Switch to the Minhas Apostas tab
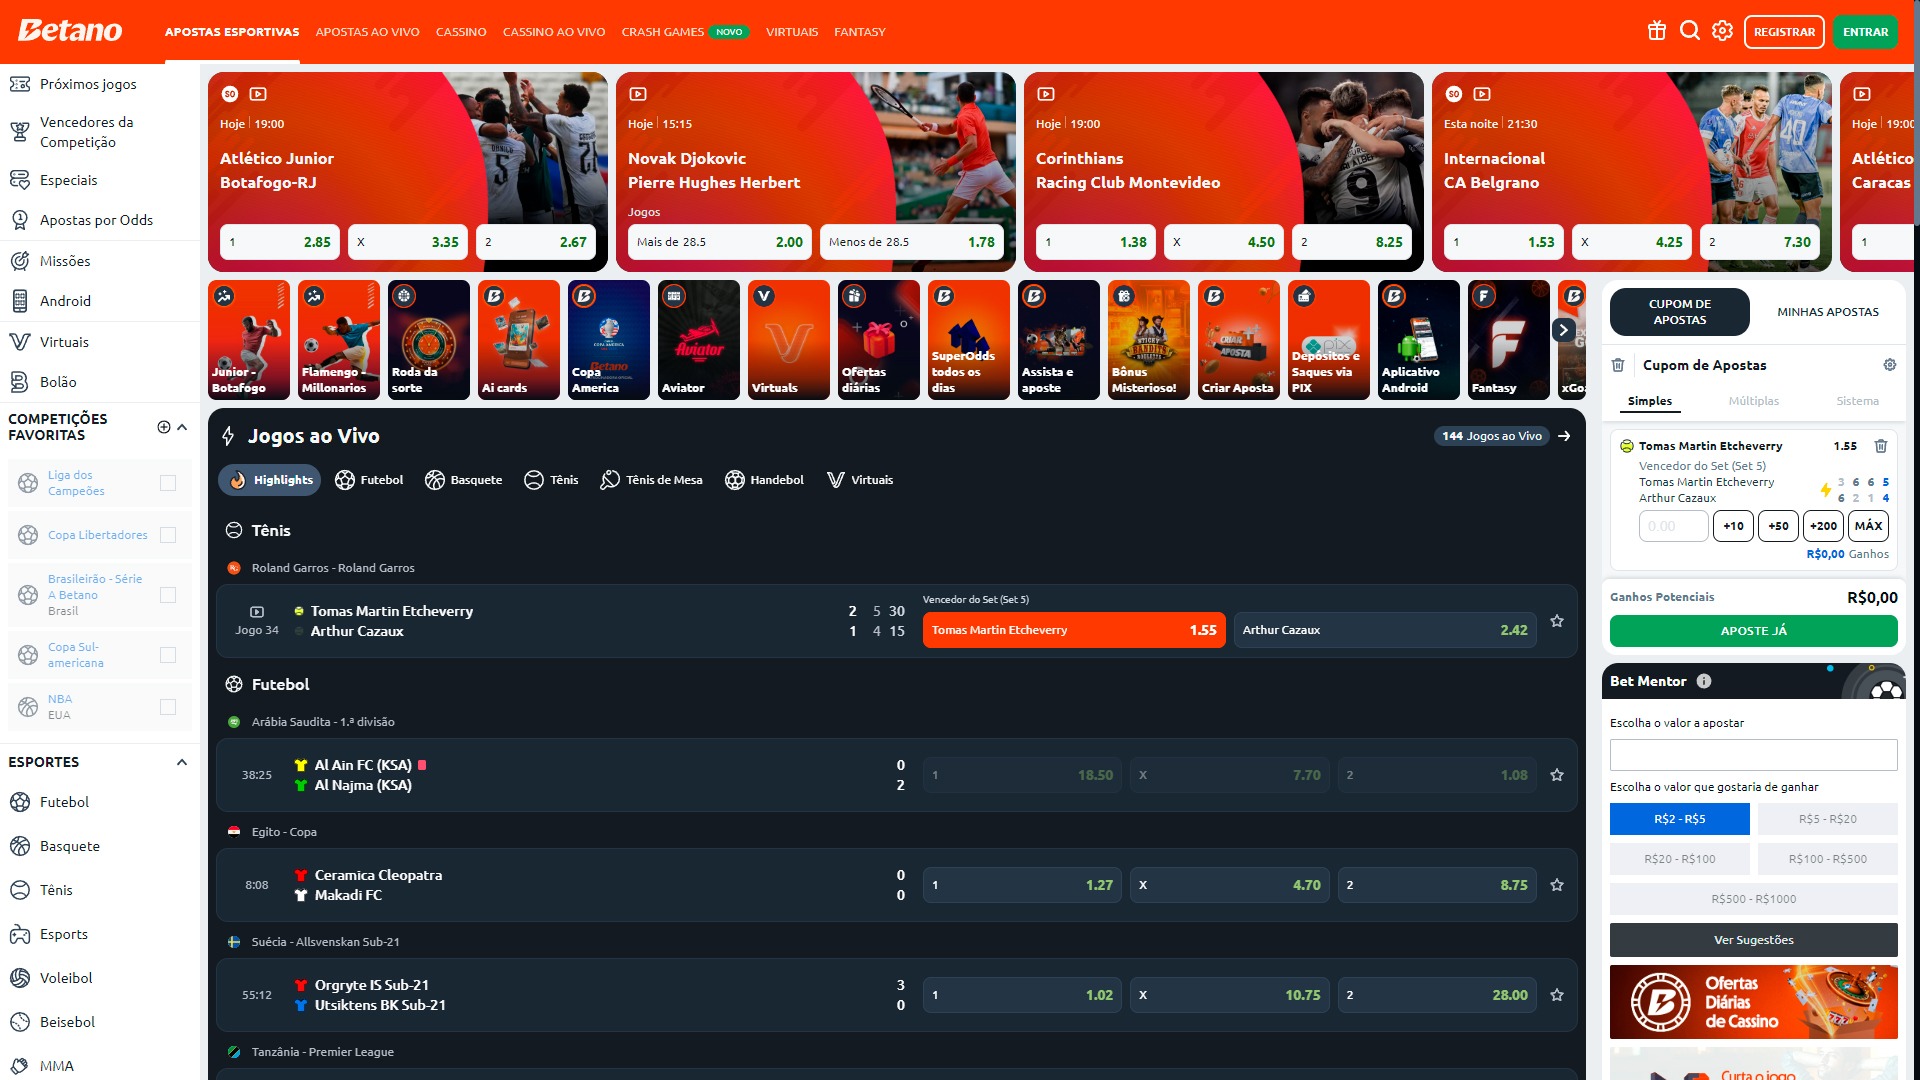This screenshot has width=1920, height=1080. coord(1827,312)
